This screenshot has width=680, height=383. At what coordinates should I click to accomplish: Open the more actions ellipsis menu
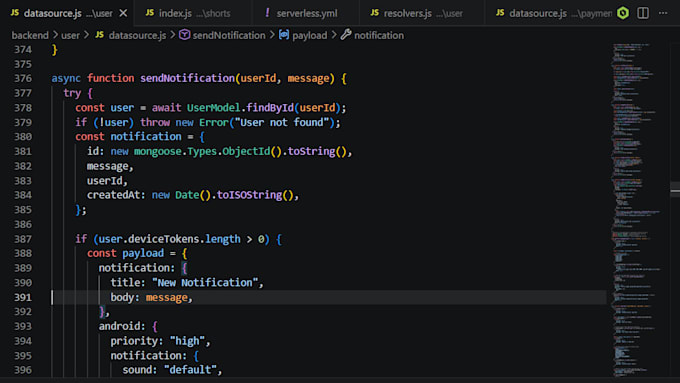[x=663, y=13]
